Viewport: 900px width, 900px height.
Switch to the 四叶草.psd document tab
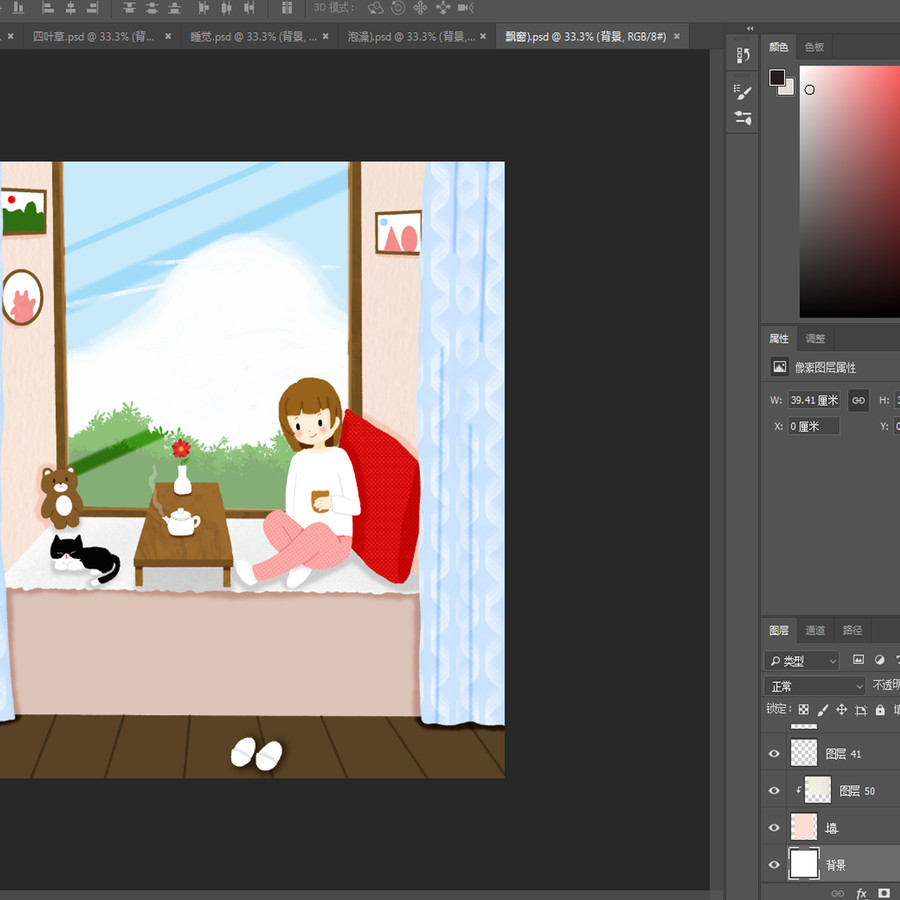94,37
